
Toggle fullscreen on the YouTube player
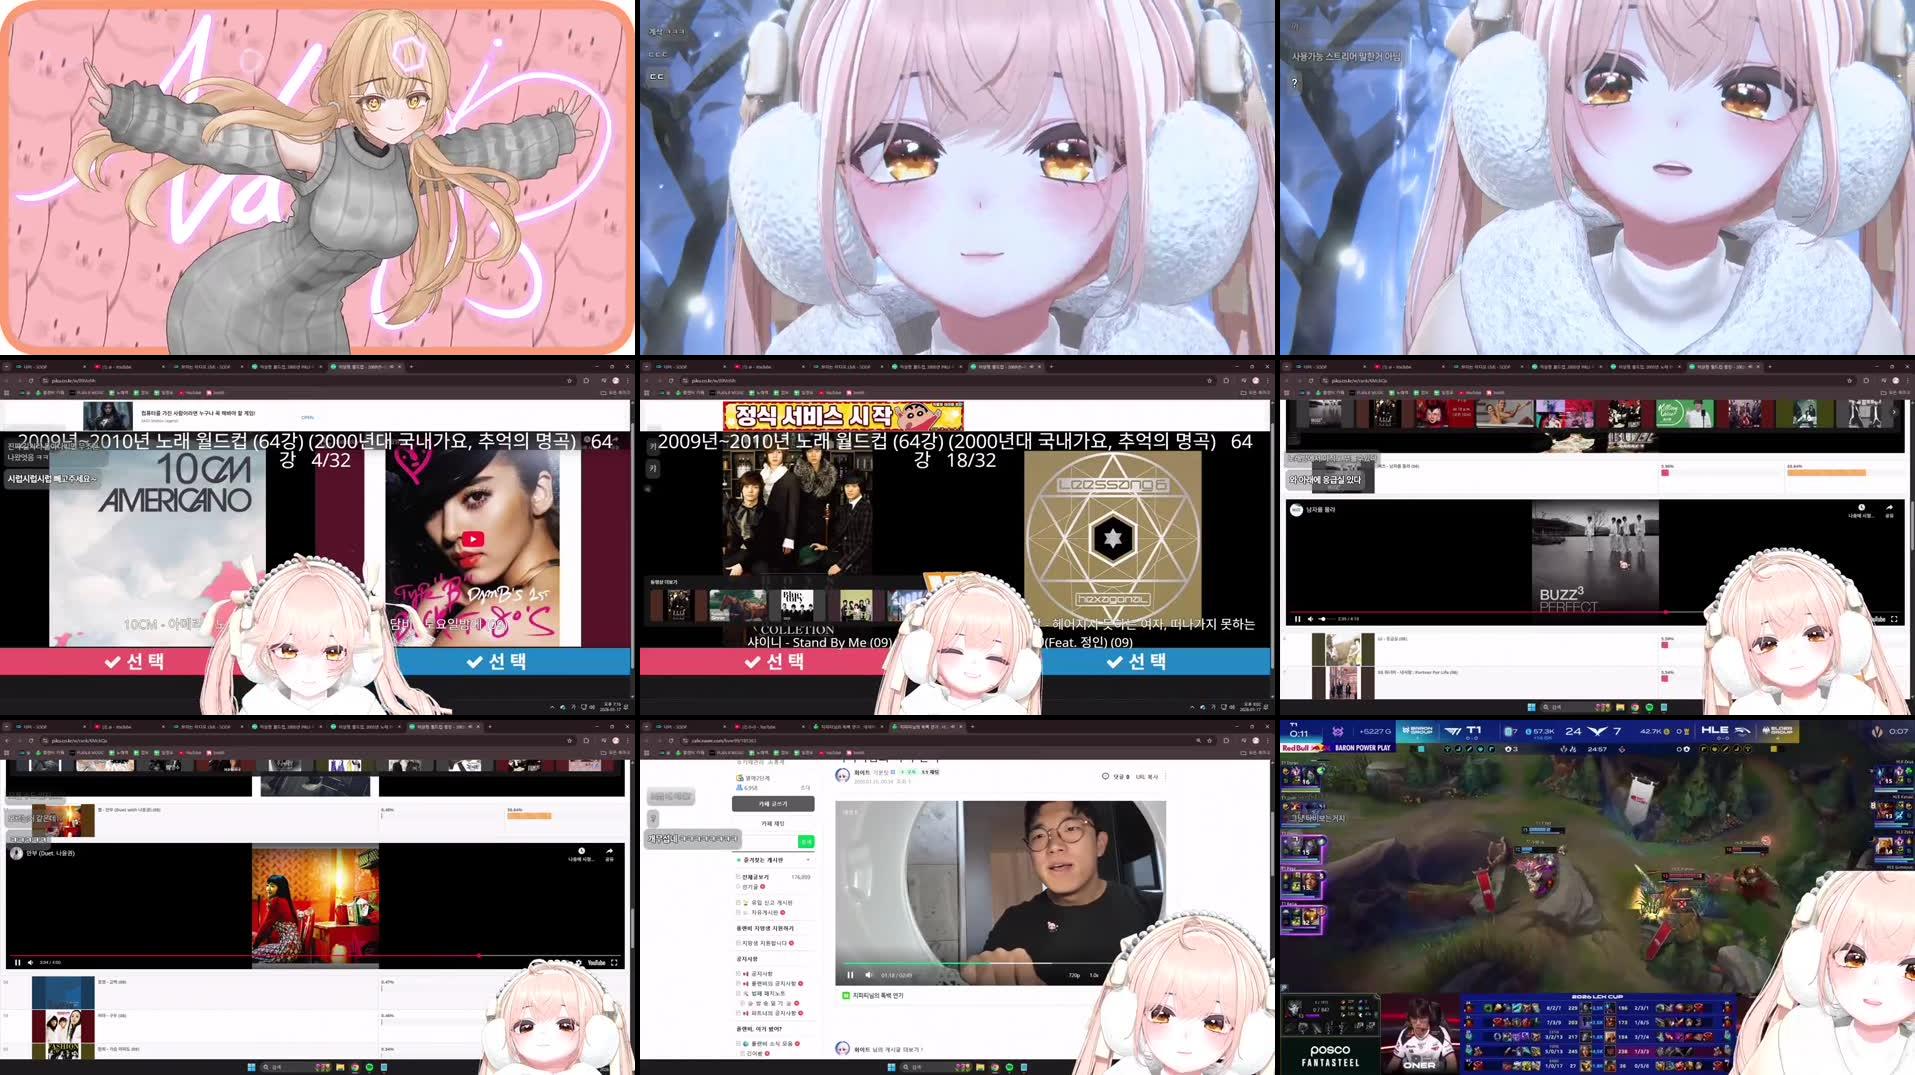pos(615,963)
